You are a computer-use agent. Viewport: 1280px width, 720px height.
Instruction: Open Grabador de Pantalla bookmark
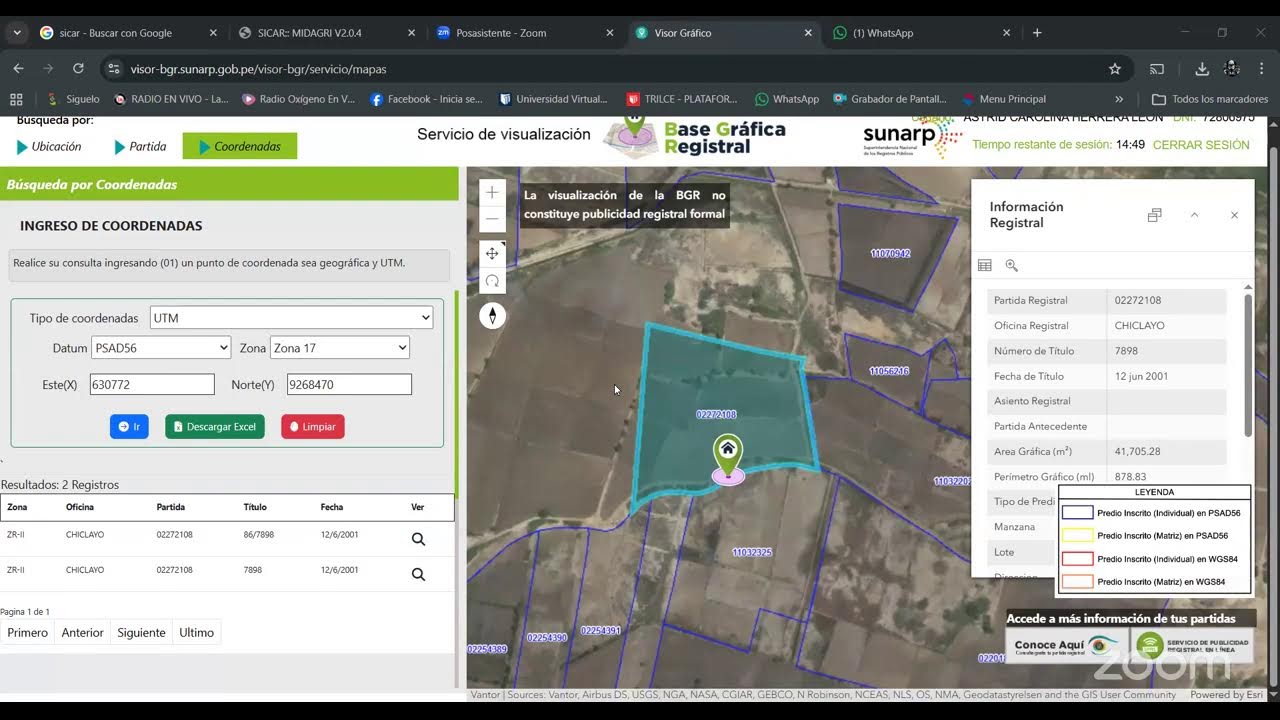coord(889,99)
